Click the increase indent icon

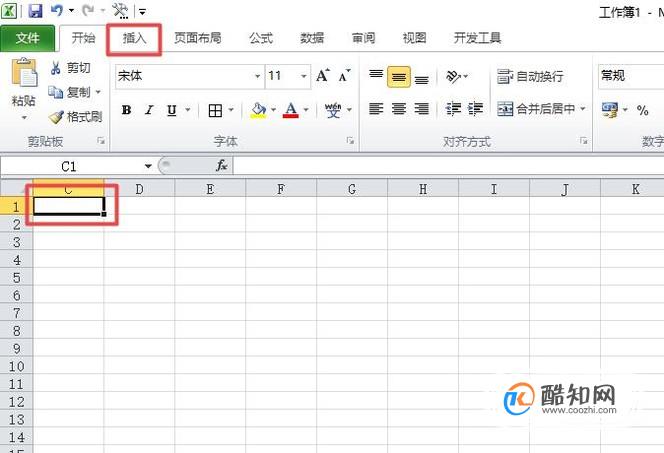click(475, 109)
